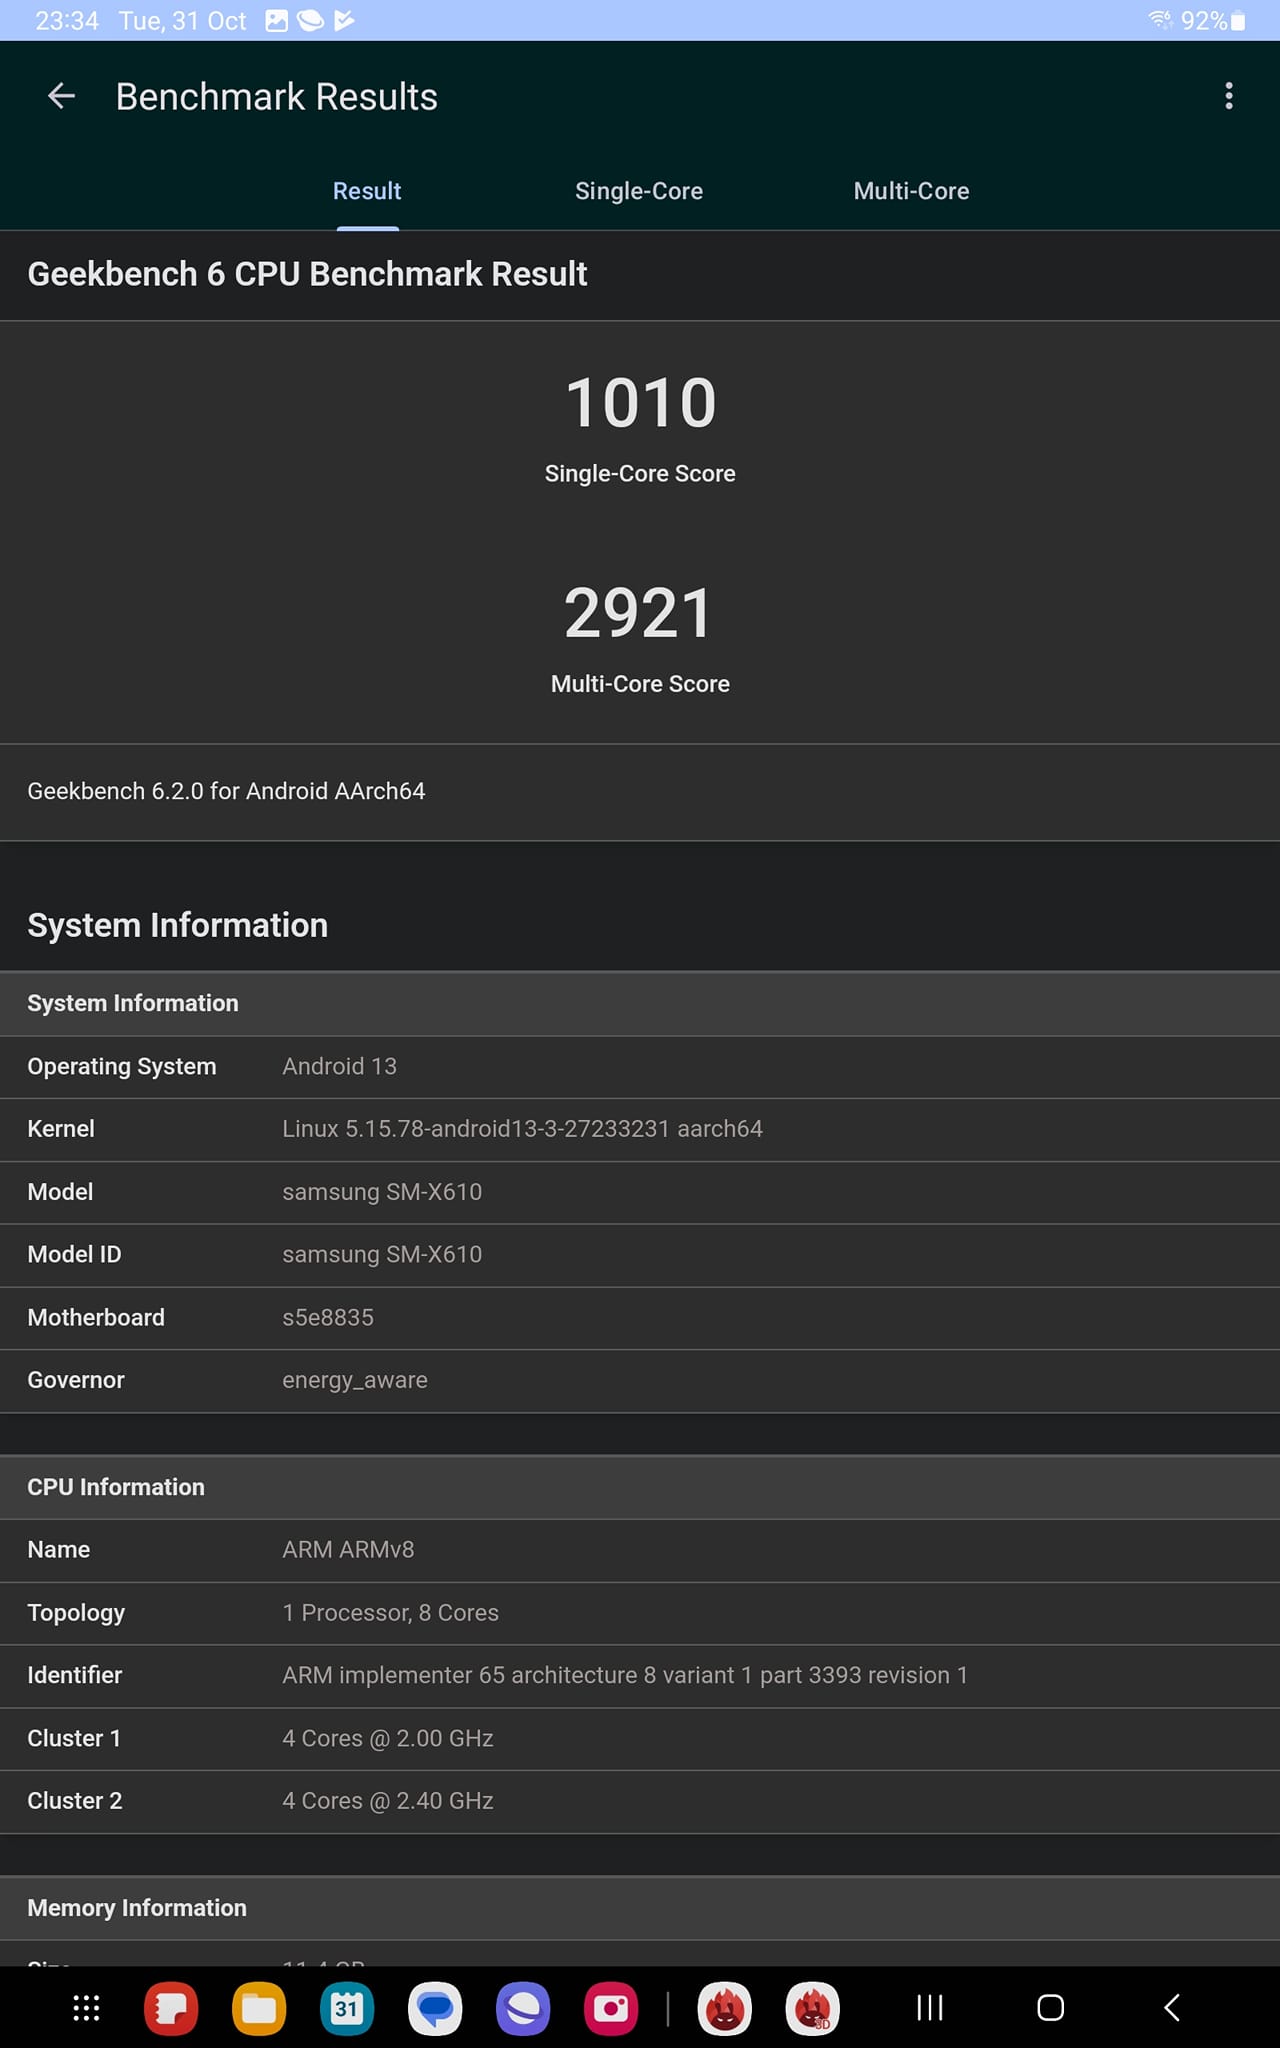Select the Result tab
1280x2048 pixels.
point(367,191)
